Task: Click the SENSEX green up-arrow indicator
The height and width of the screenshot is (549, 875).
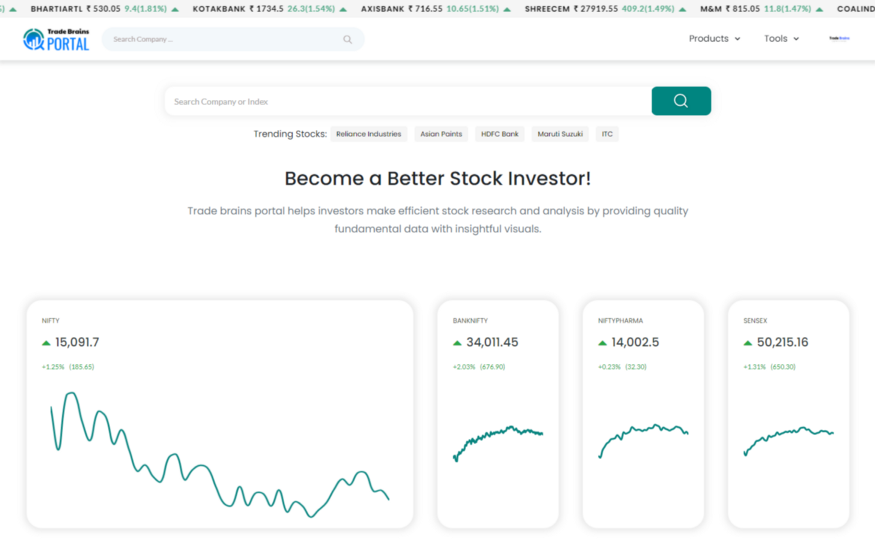Action: click(747, 343)
